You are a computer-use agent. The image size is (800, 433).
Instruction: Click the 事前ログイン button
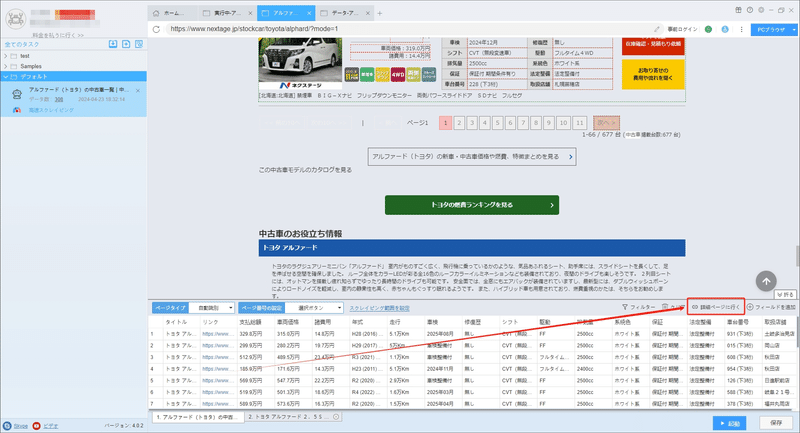pyautogui.click(x=682, y=30)
